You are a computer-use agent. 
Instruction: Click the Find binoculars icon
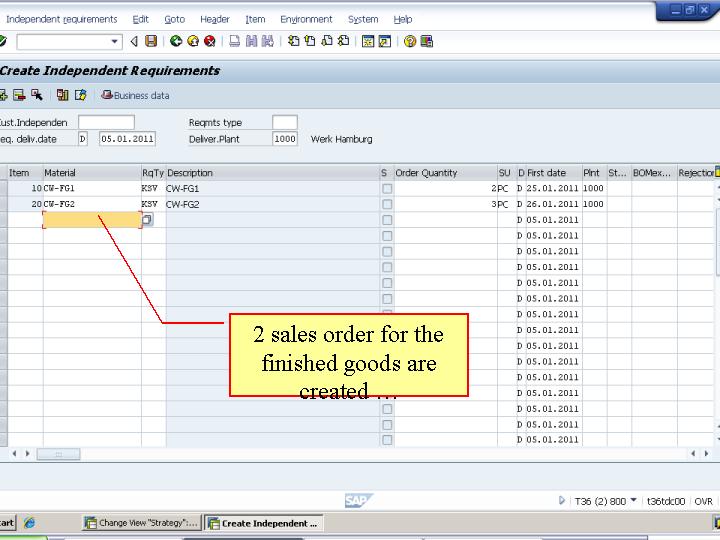[251, 41]
